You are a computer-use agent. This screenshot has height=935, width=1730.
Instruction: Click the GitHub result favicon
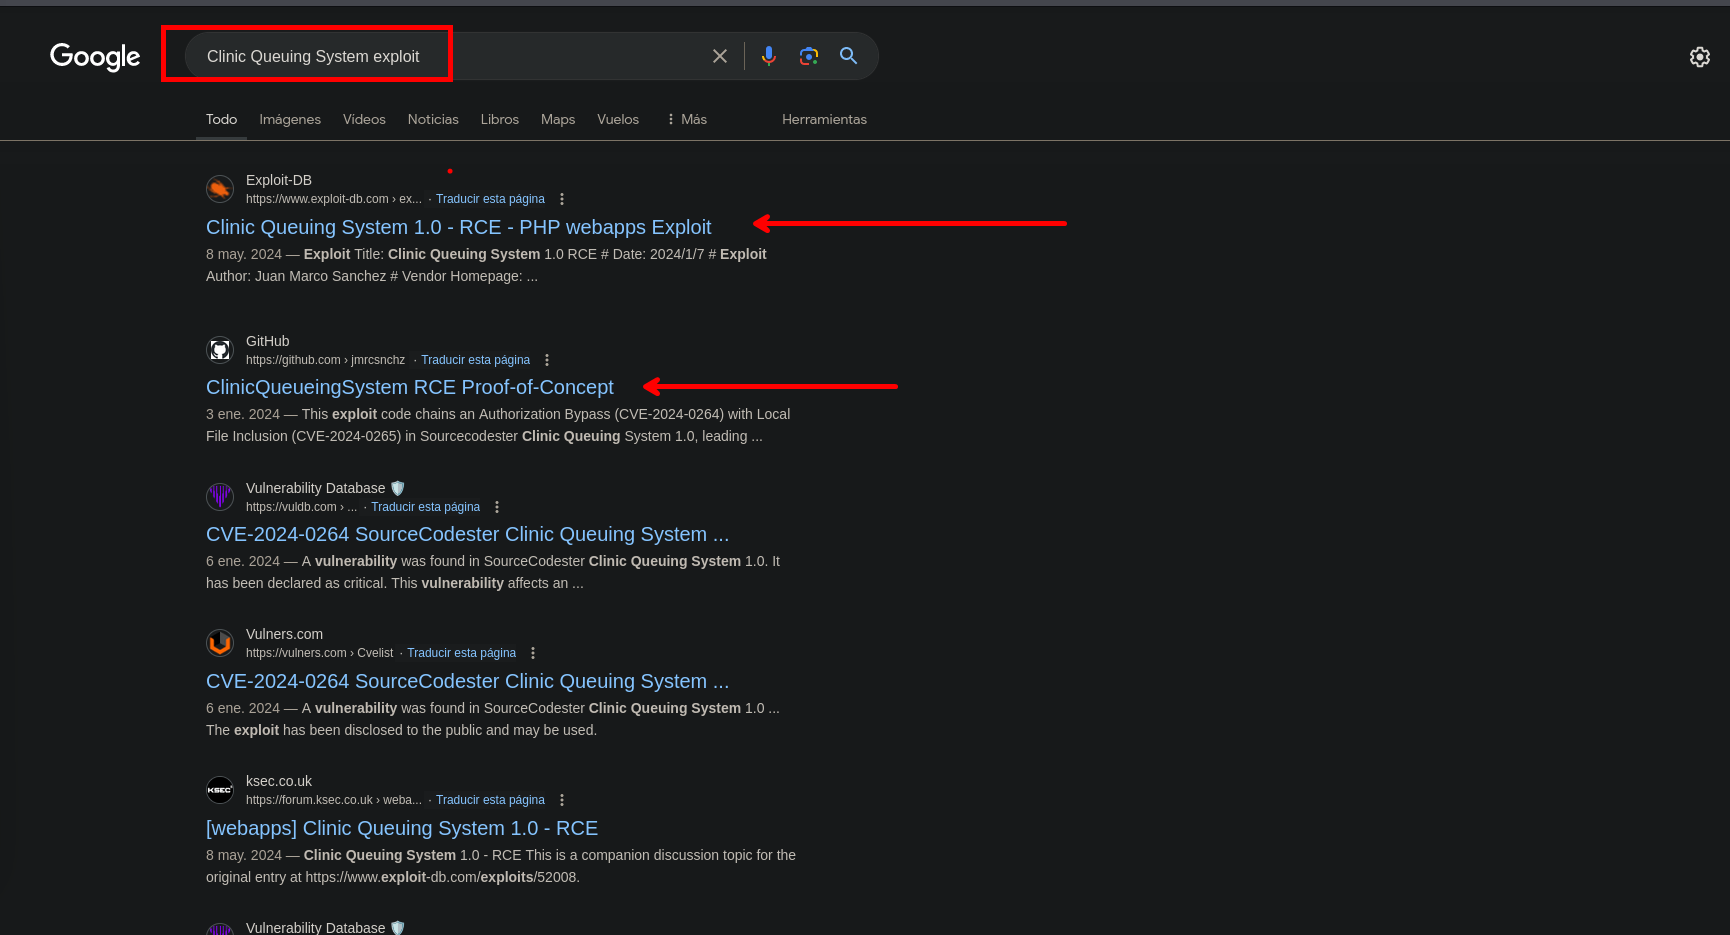[220, 350]
